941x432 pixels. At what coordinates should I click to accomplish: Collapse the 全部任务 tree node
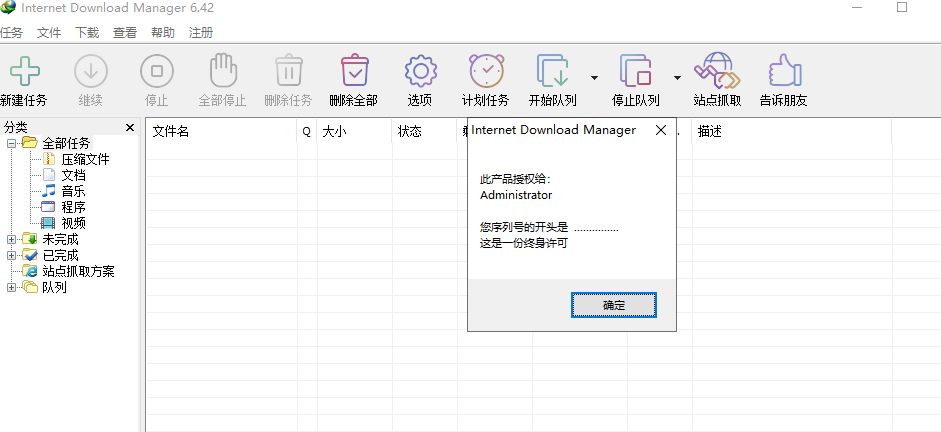coord(11,143)
